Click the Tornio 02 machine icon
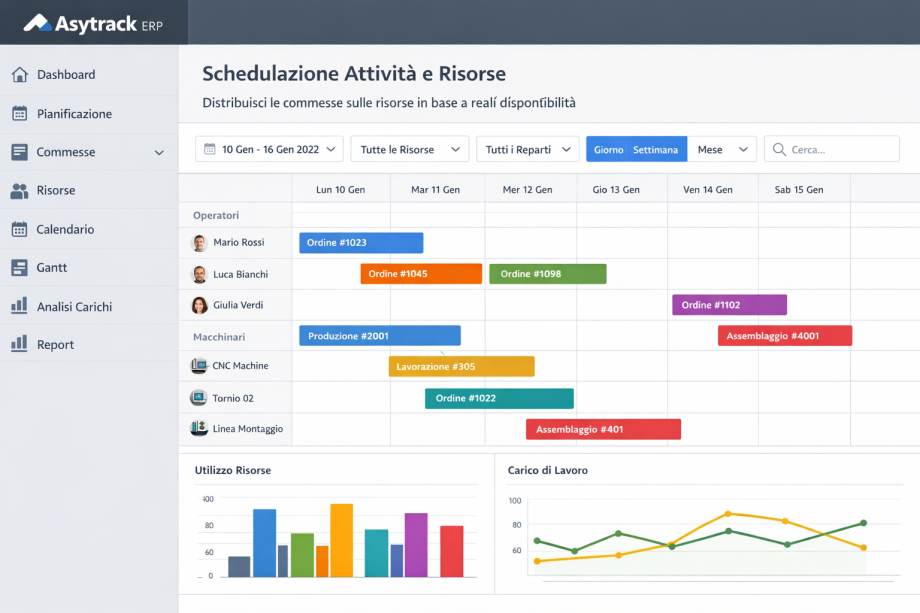The image size is (920, 613). tap(198, 398)
